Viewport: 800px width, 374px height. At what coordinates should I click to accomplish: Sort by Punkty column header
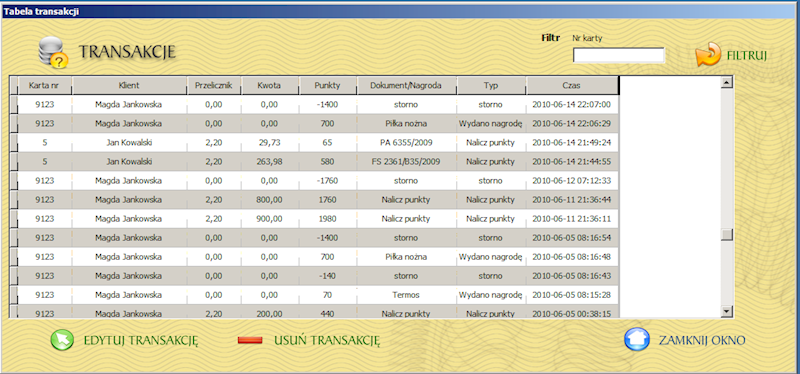click(328, 86)
